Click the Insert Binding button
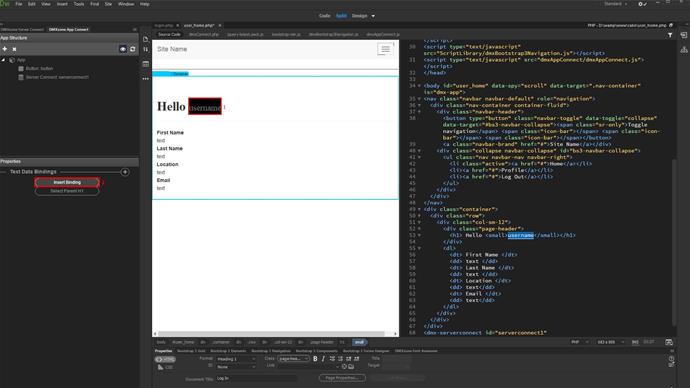 tap(67, 182)
